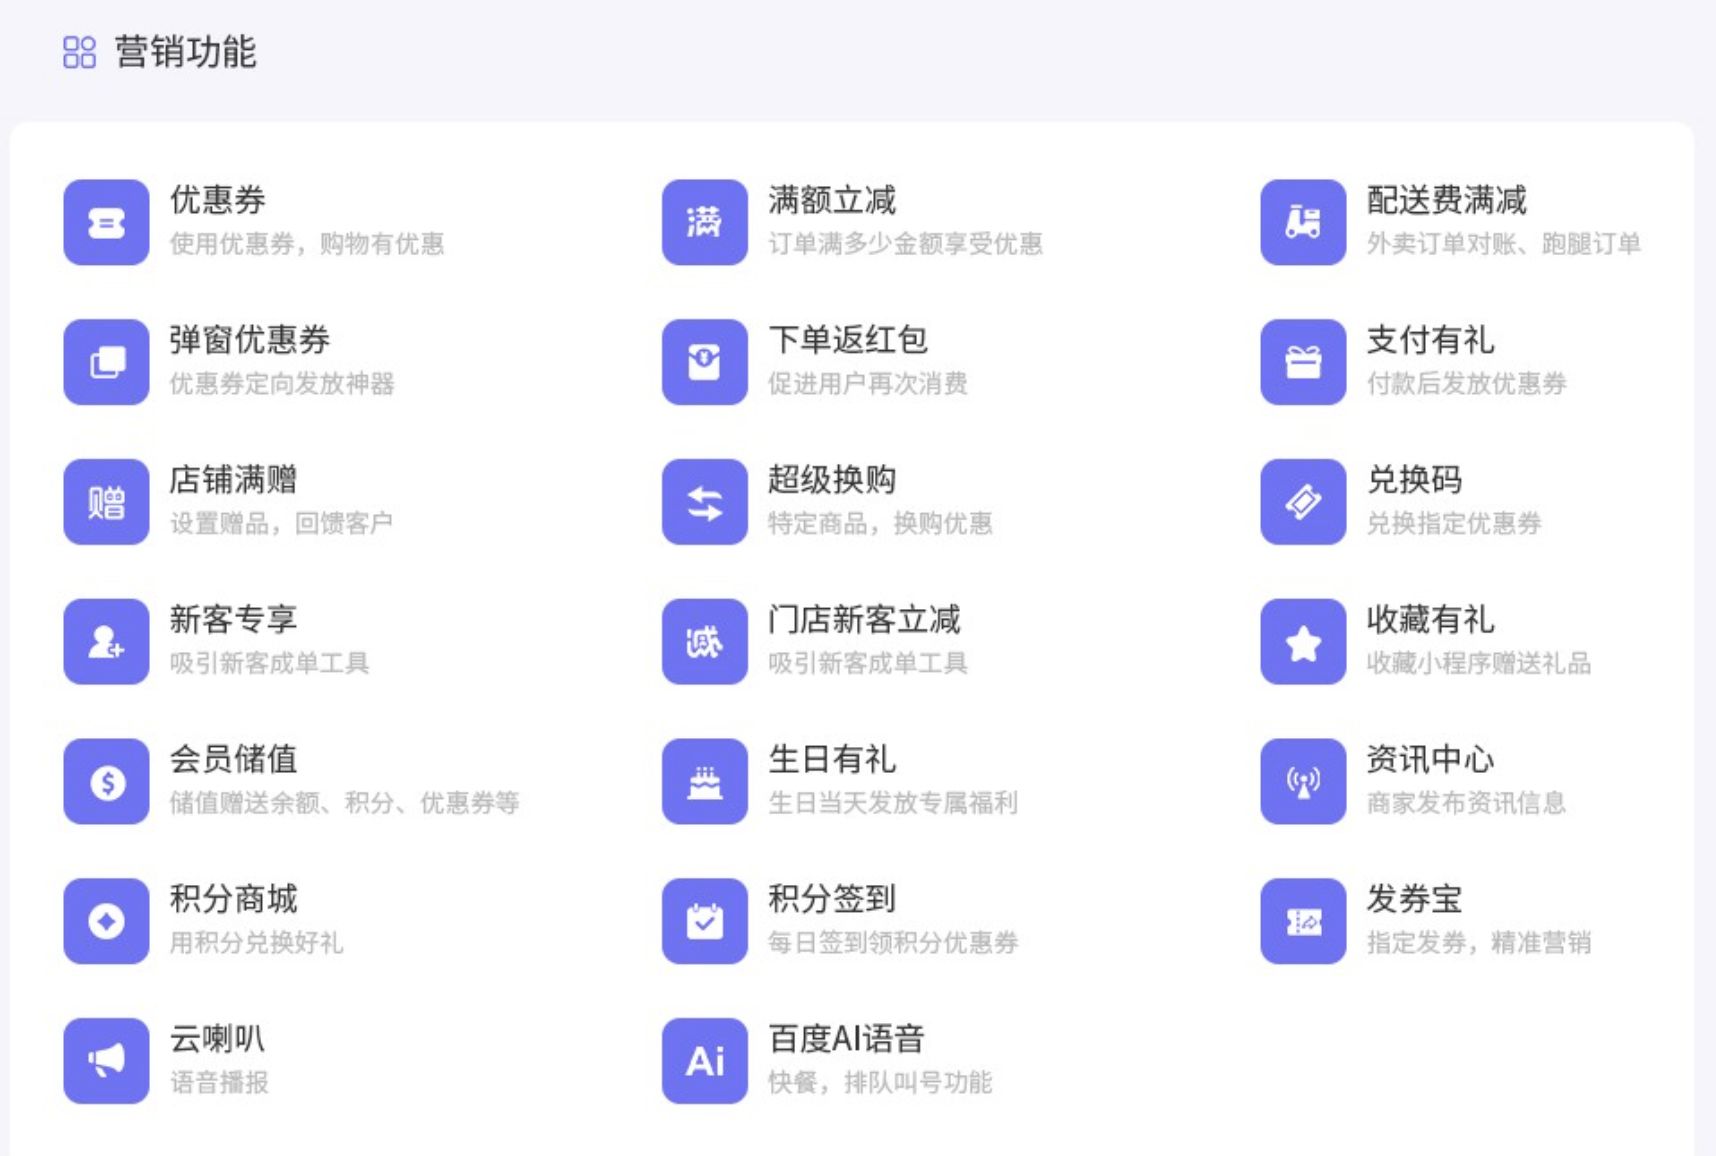Click the 积分商城 icon
The height and width of the screenshot is (1156, 1716).
106,921
